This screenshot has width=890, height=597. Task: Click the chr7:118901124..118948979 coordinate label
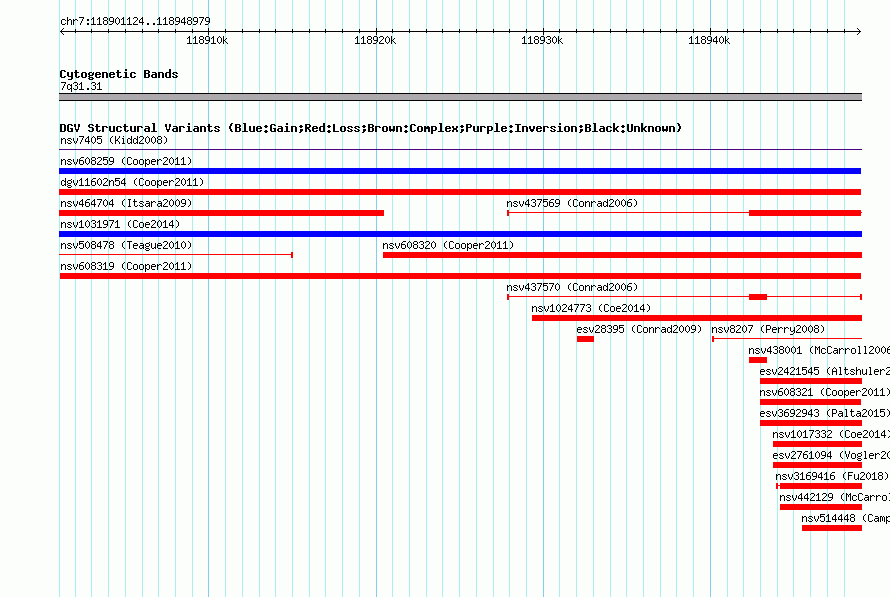click(135, 21)
